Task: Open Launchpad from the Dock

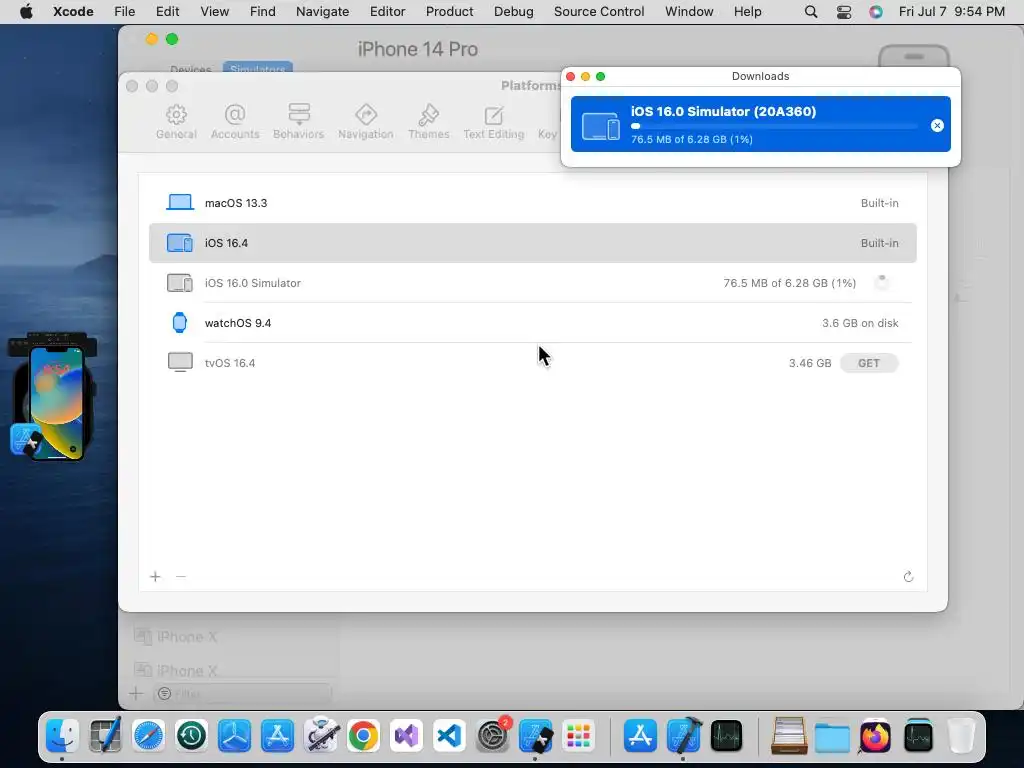Action: (579, 736)
